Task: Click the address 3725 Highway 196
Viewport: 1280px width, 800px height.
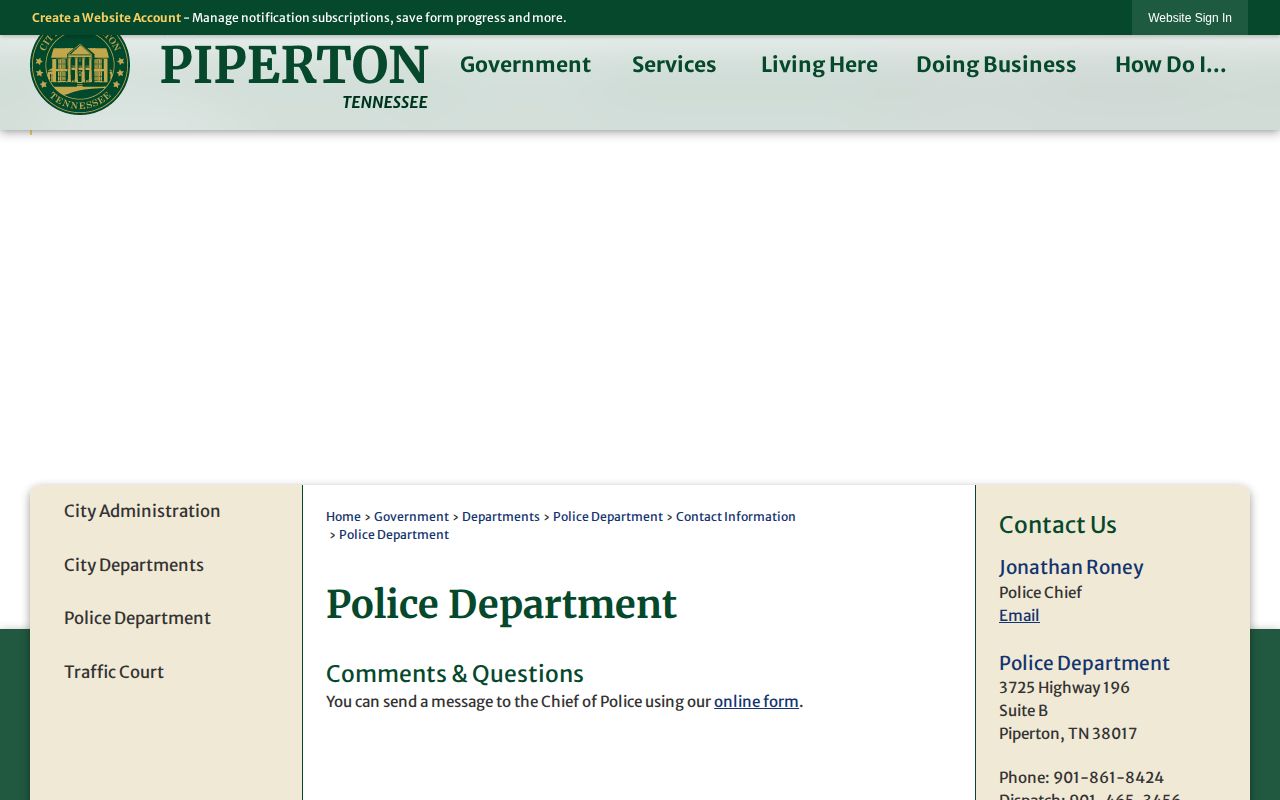Action: (1064, 688)
